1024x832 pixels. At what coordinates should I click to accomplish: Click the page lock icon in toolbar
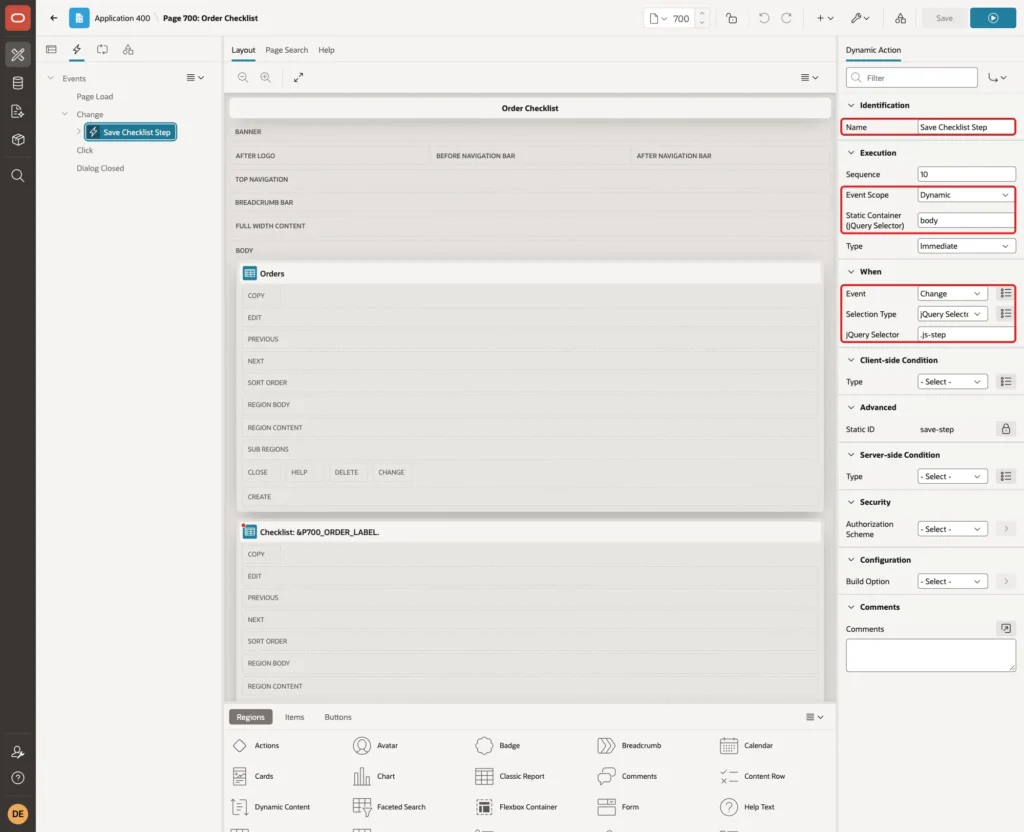(731, 18)
